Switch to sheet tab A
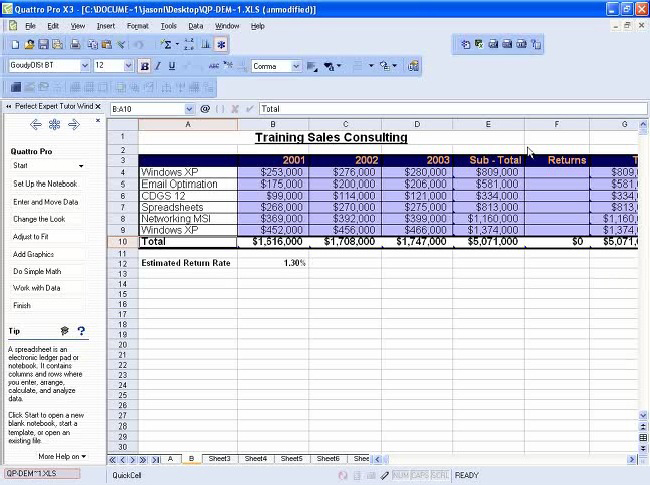The height and width of the screenshot is (485, 650). 170,458
